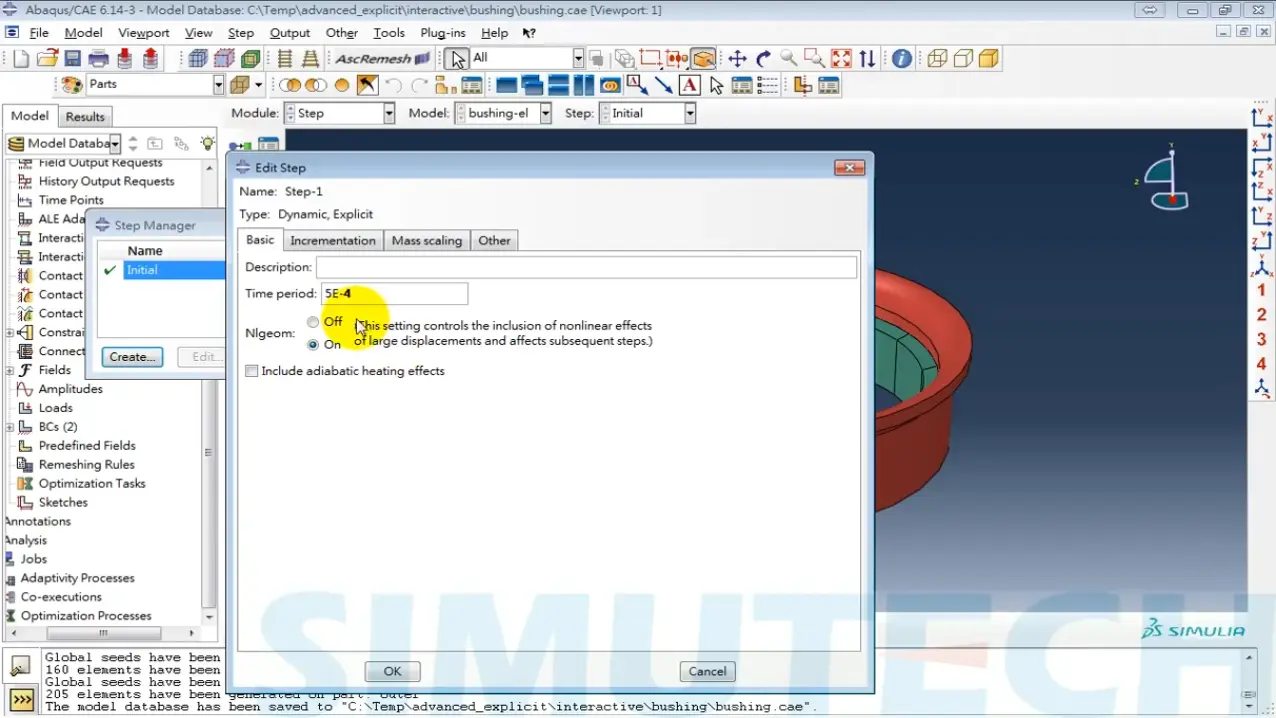Click the pan view cross-arrows icon

[x=737, y=59]
